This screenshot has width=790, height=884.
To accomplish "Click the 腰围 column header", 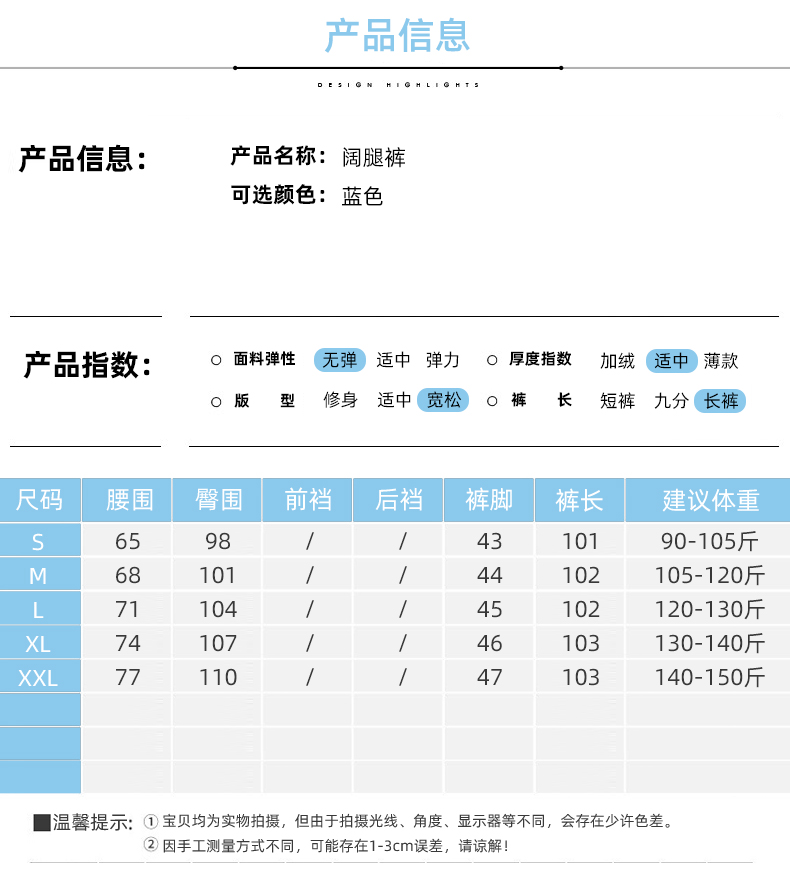I will pos(129,500).
